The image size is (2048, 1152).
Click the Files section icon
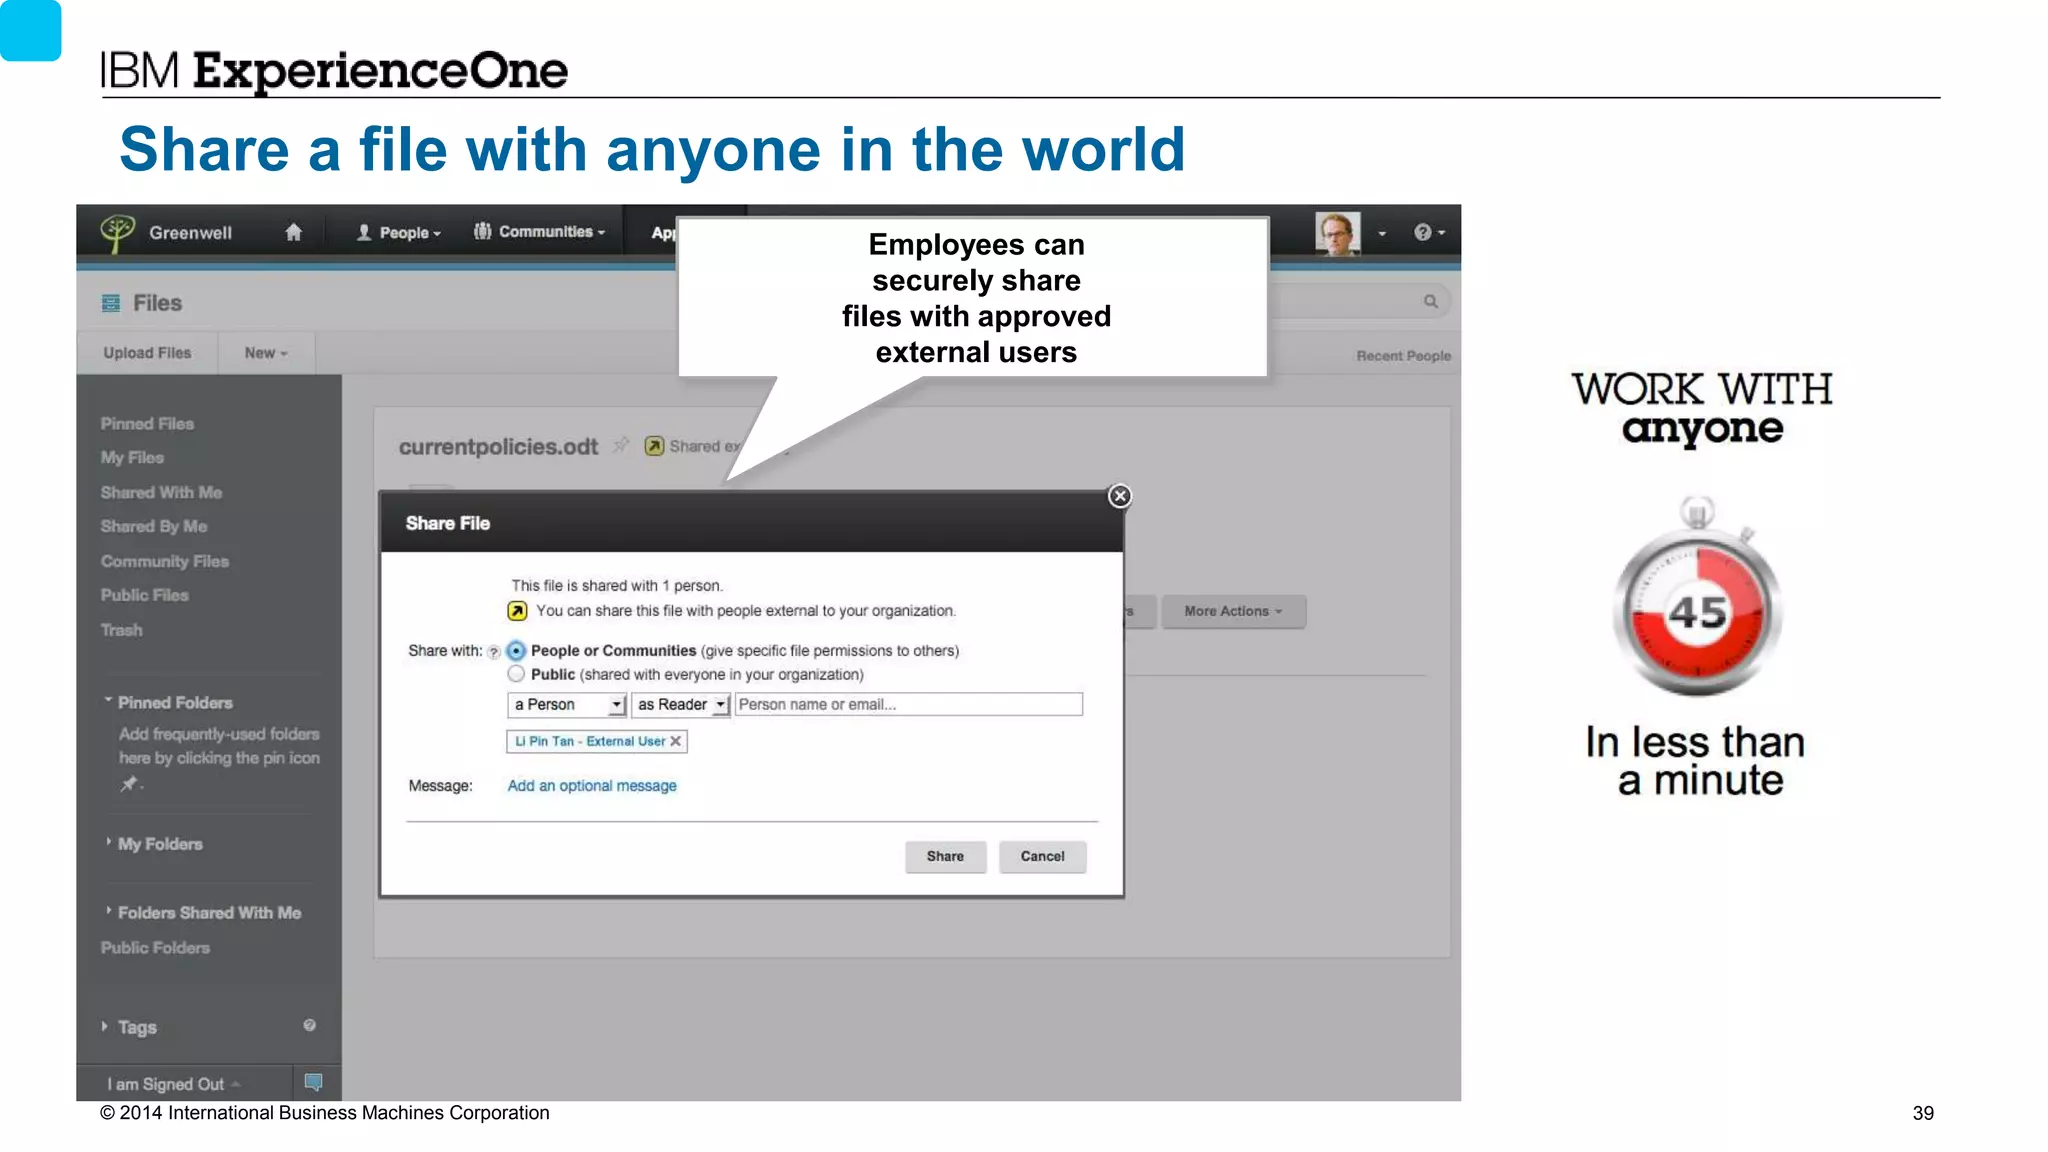click(111, 303)
